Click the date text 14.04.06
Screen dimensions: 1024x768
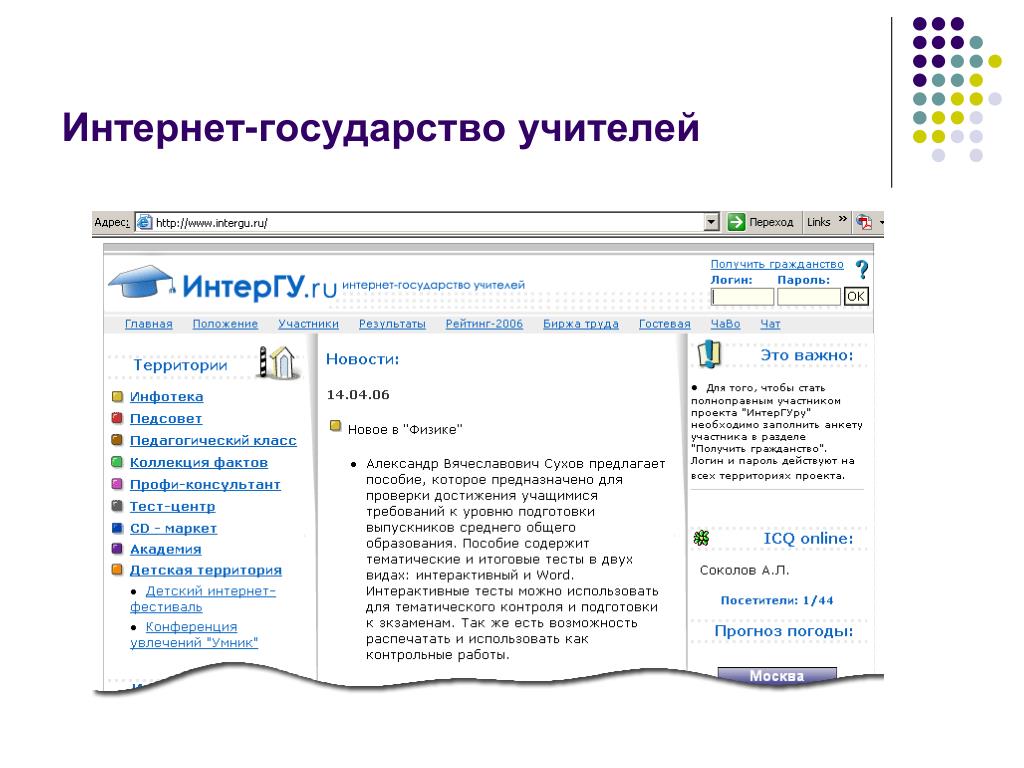click(358, 394)
